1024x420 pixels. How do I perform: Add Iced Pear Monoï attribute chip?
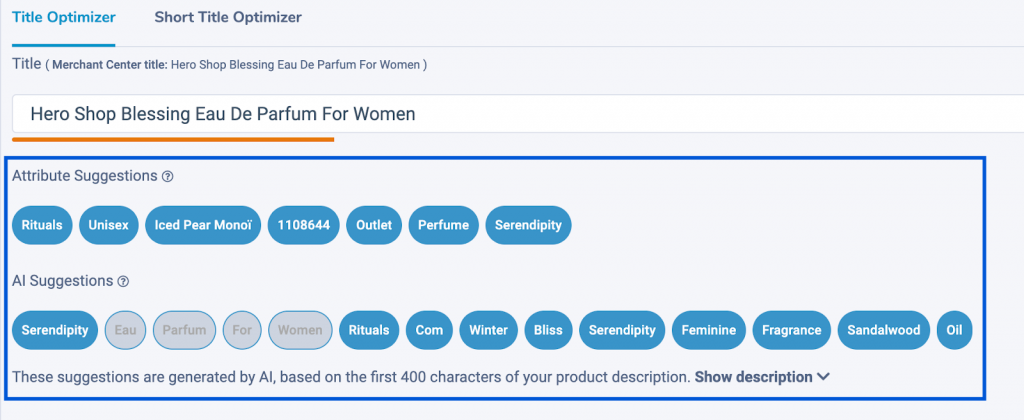pos(203,225)
